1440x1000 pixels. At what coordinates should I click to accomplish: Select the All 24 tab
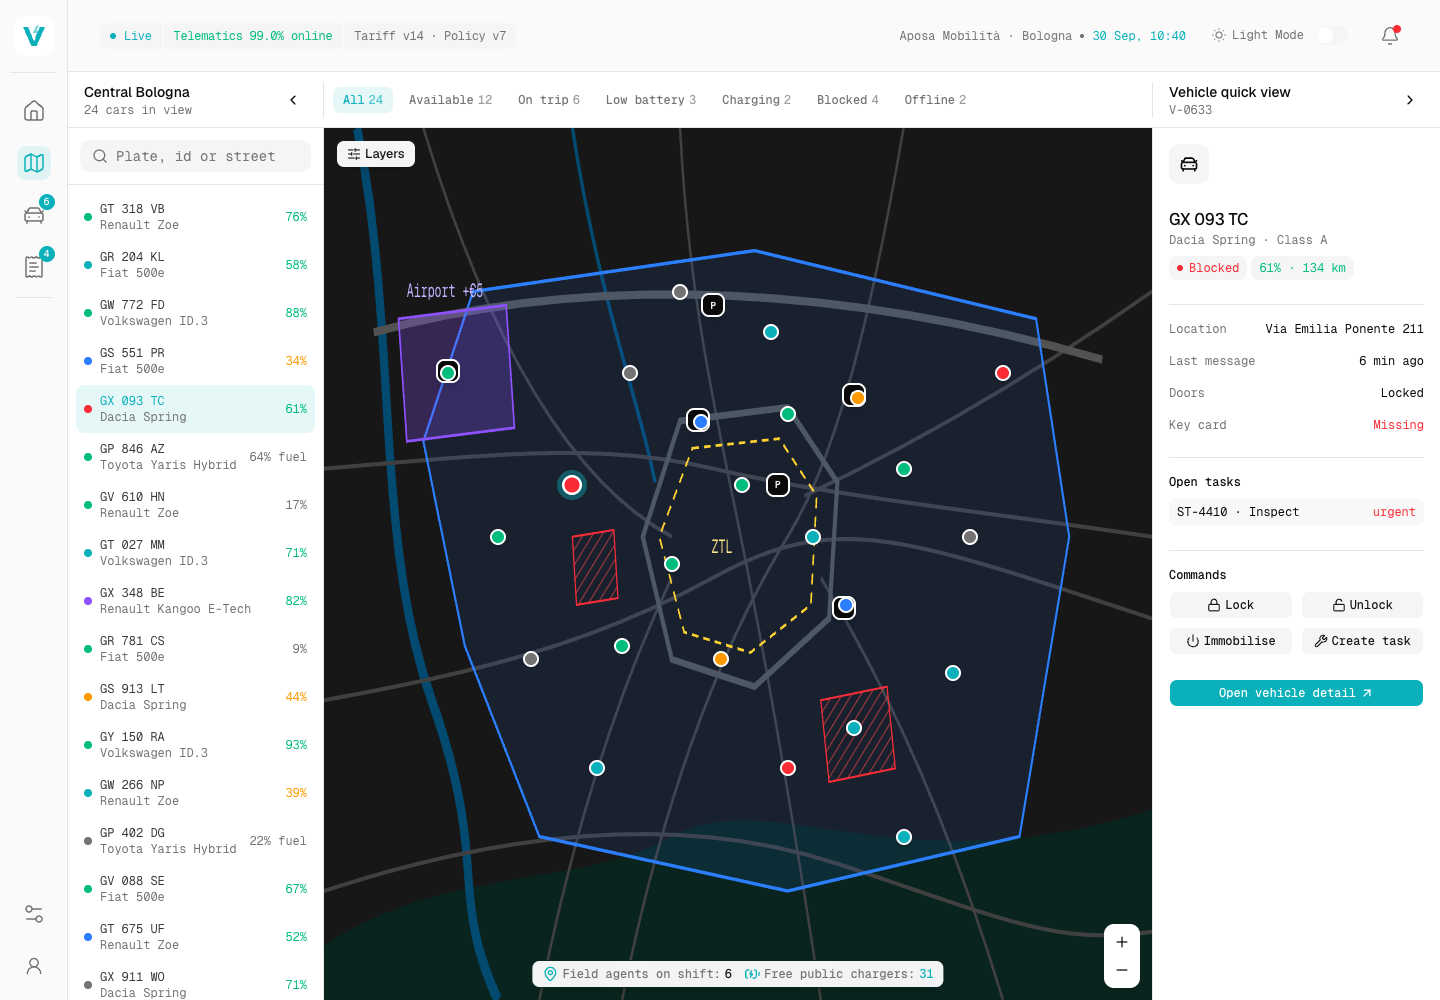(x=363, y=100)
